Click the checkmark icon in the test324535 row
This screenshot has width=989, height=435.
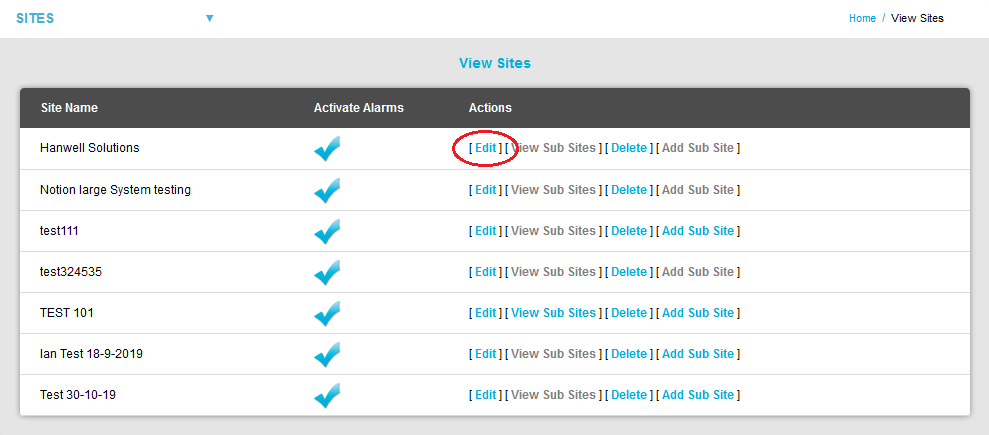click(x=327, y=272)
